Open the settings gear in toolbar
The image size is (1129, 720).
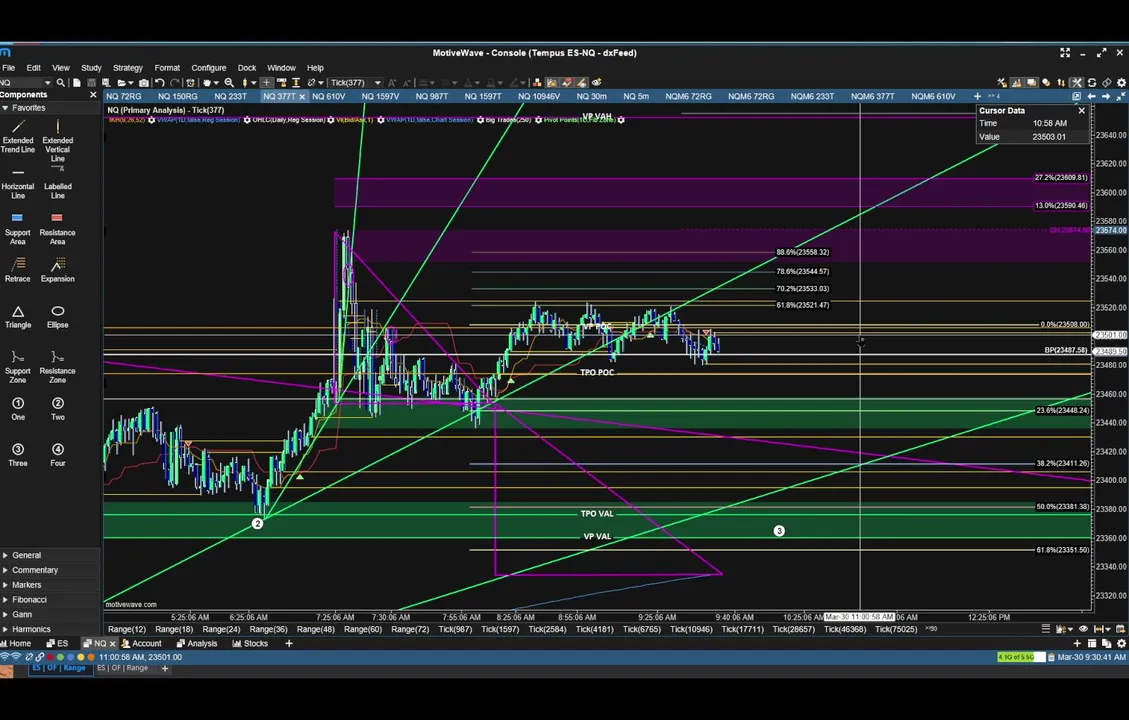tap(1121, 83)
